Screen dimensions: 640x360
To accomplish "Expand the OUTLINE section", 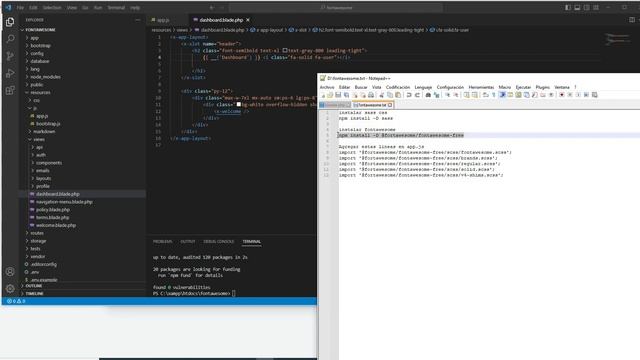I will click(x=33, y=286).
